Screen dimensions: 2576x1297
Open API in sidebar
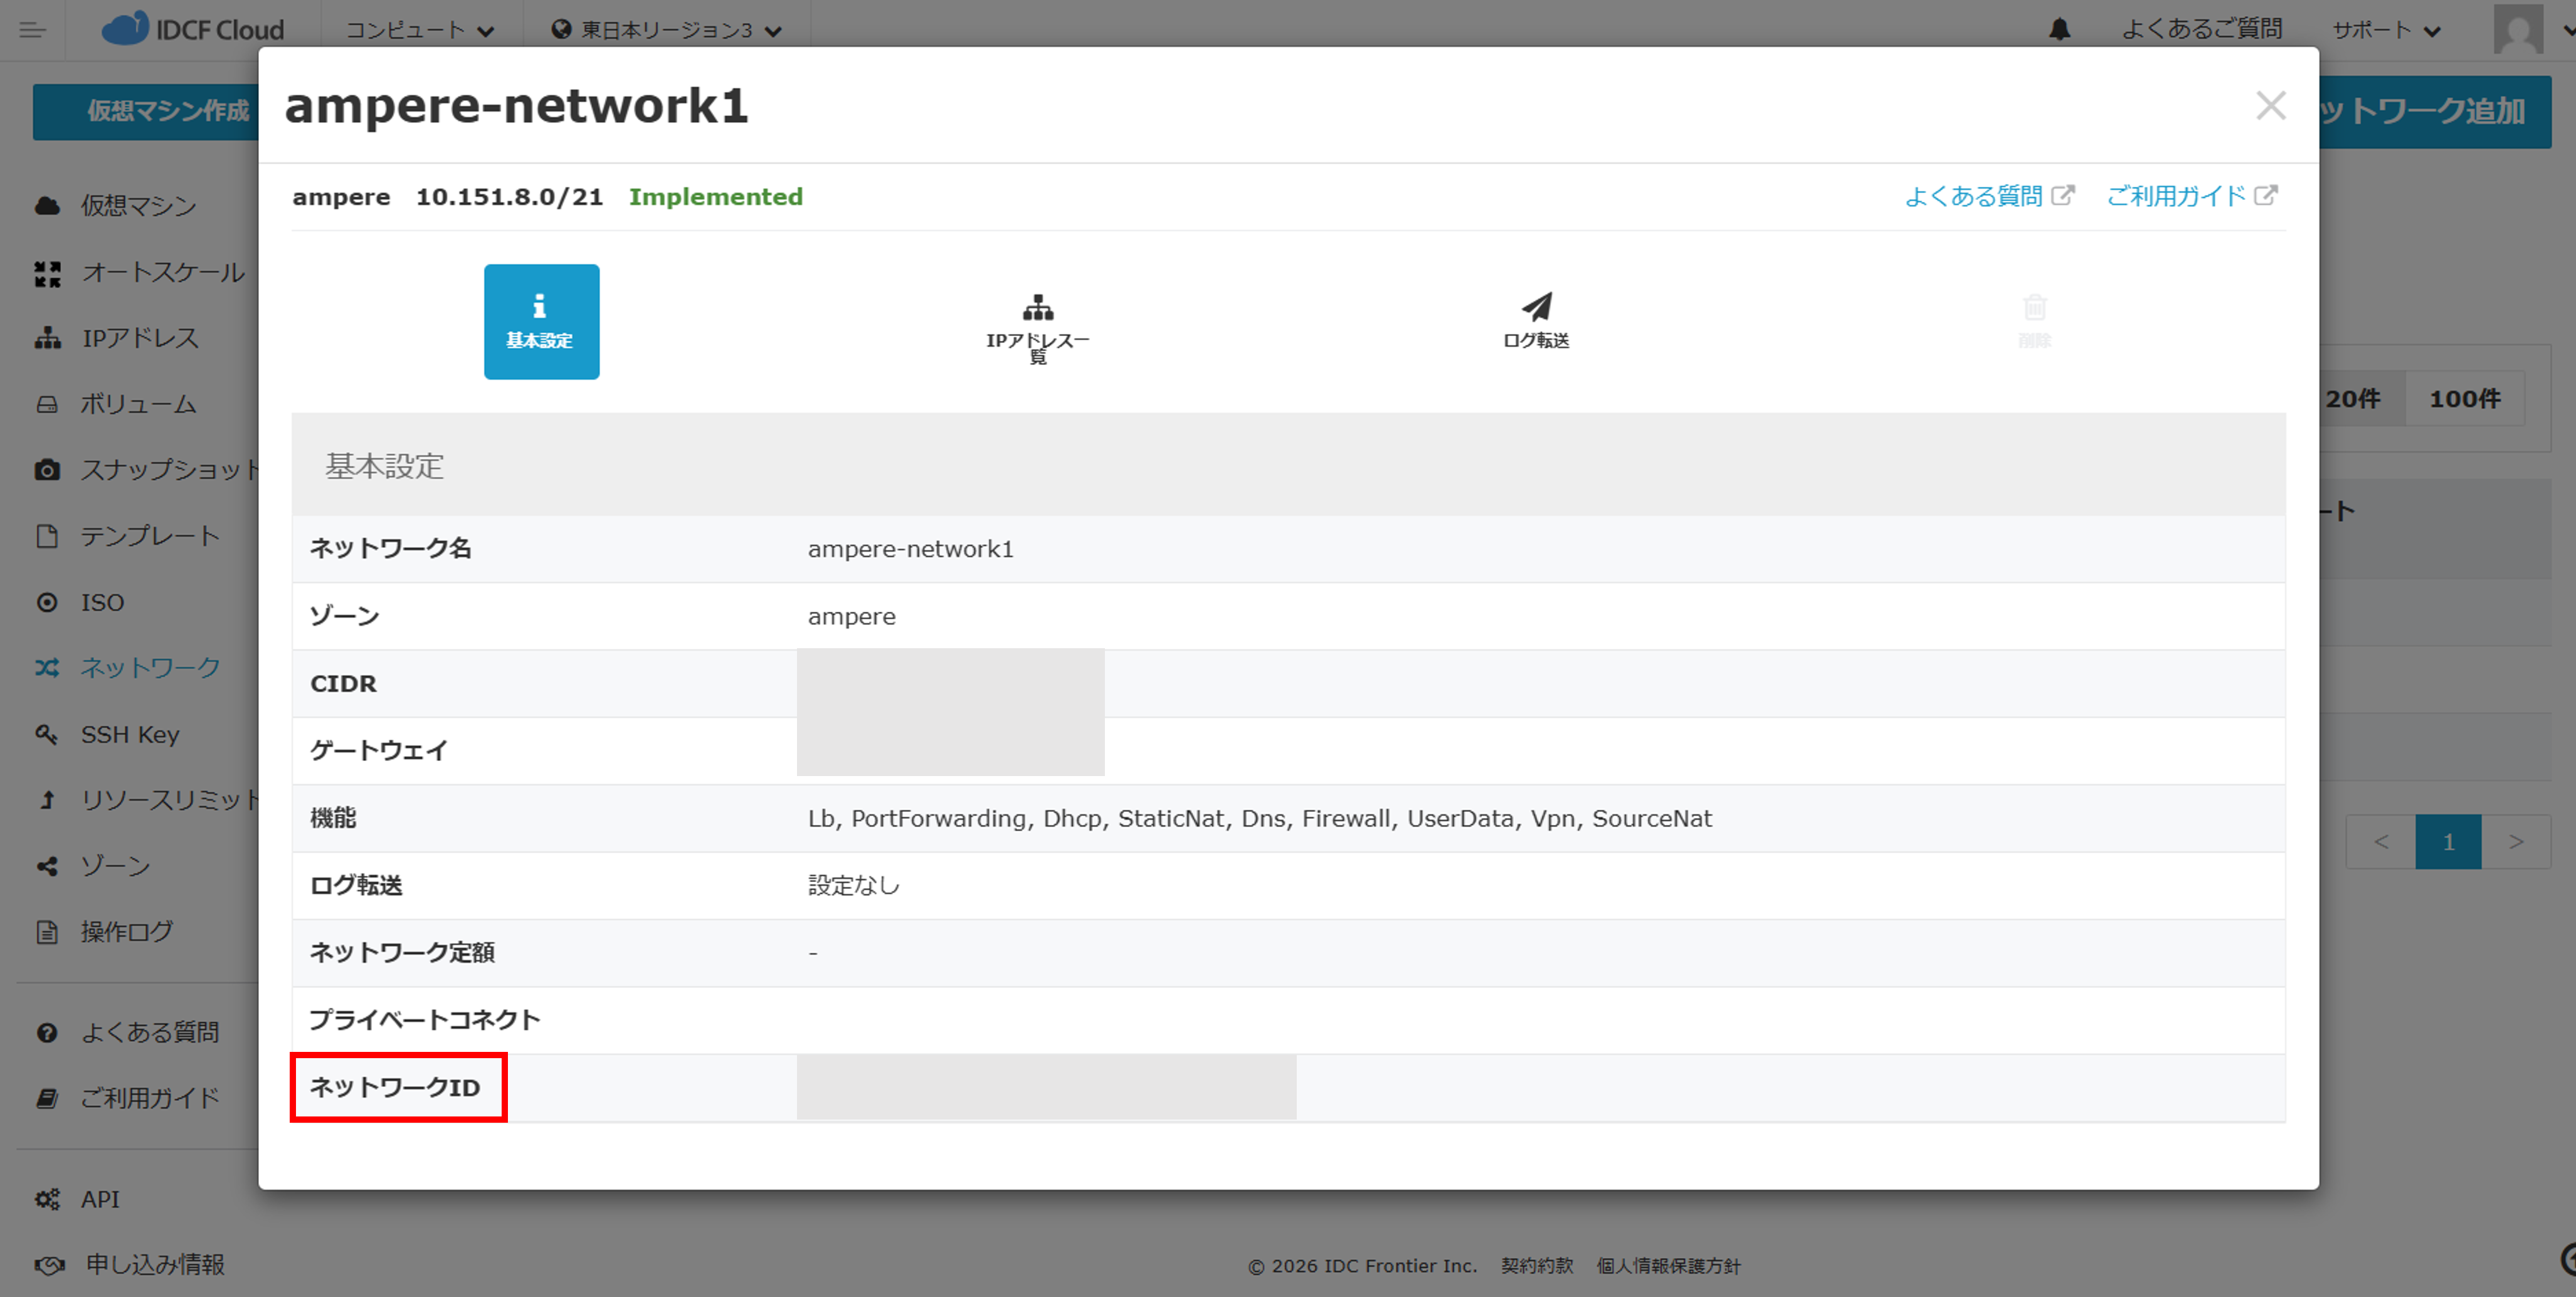[x=100, y=1199]
